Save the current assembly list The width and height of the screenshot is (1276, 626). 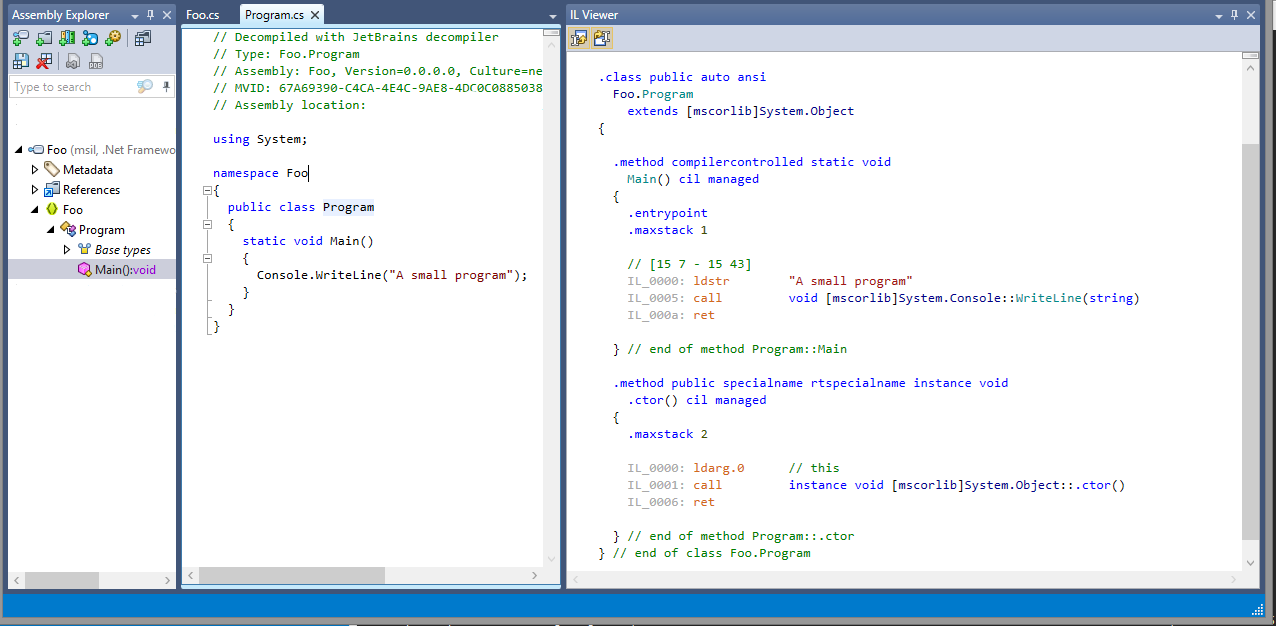20,60
